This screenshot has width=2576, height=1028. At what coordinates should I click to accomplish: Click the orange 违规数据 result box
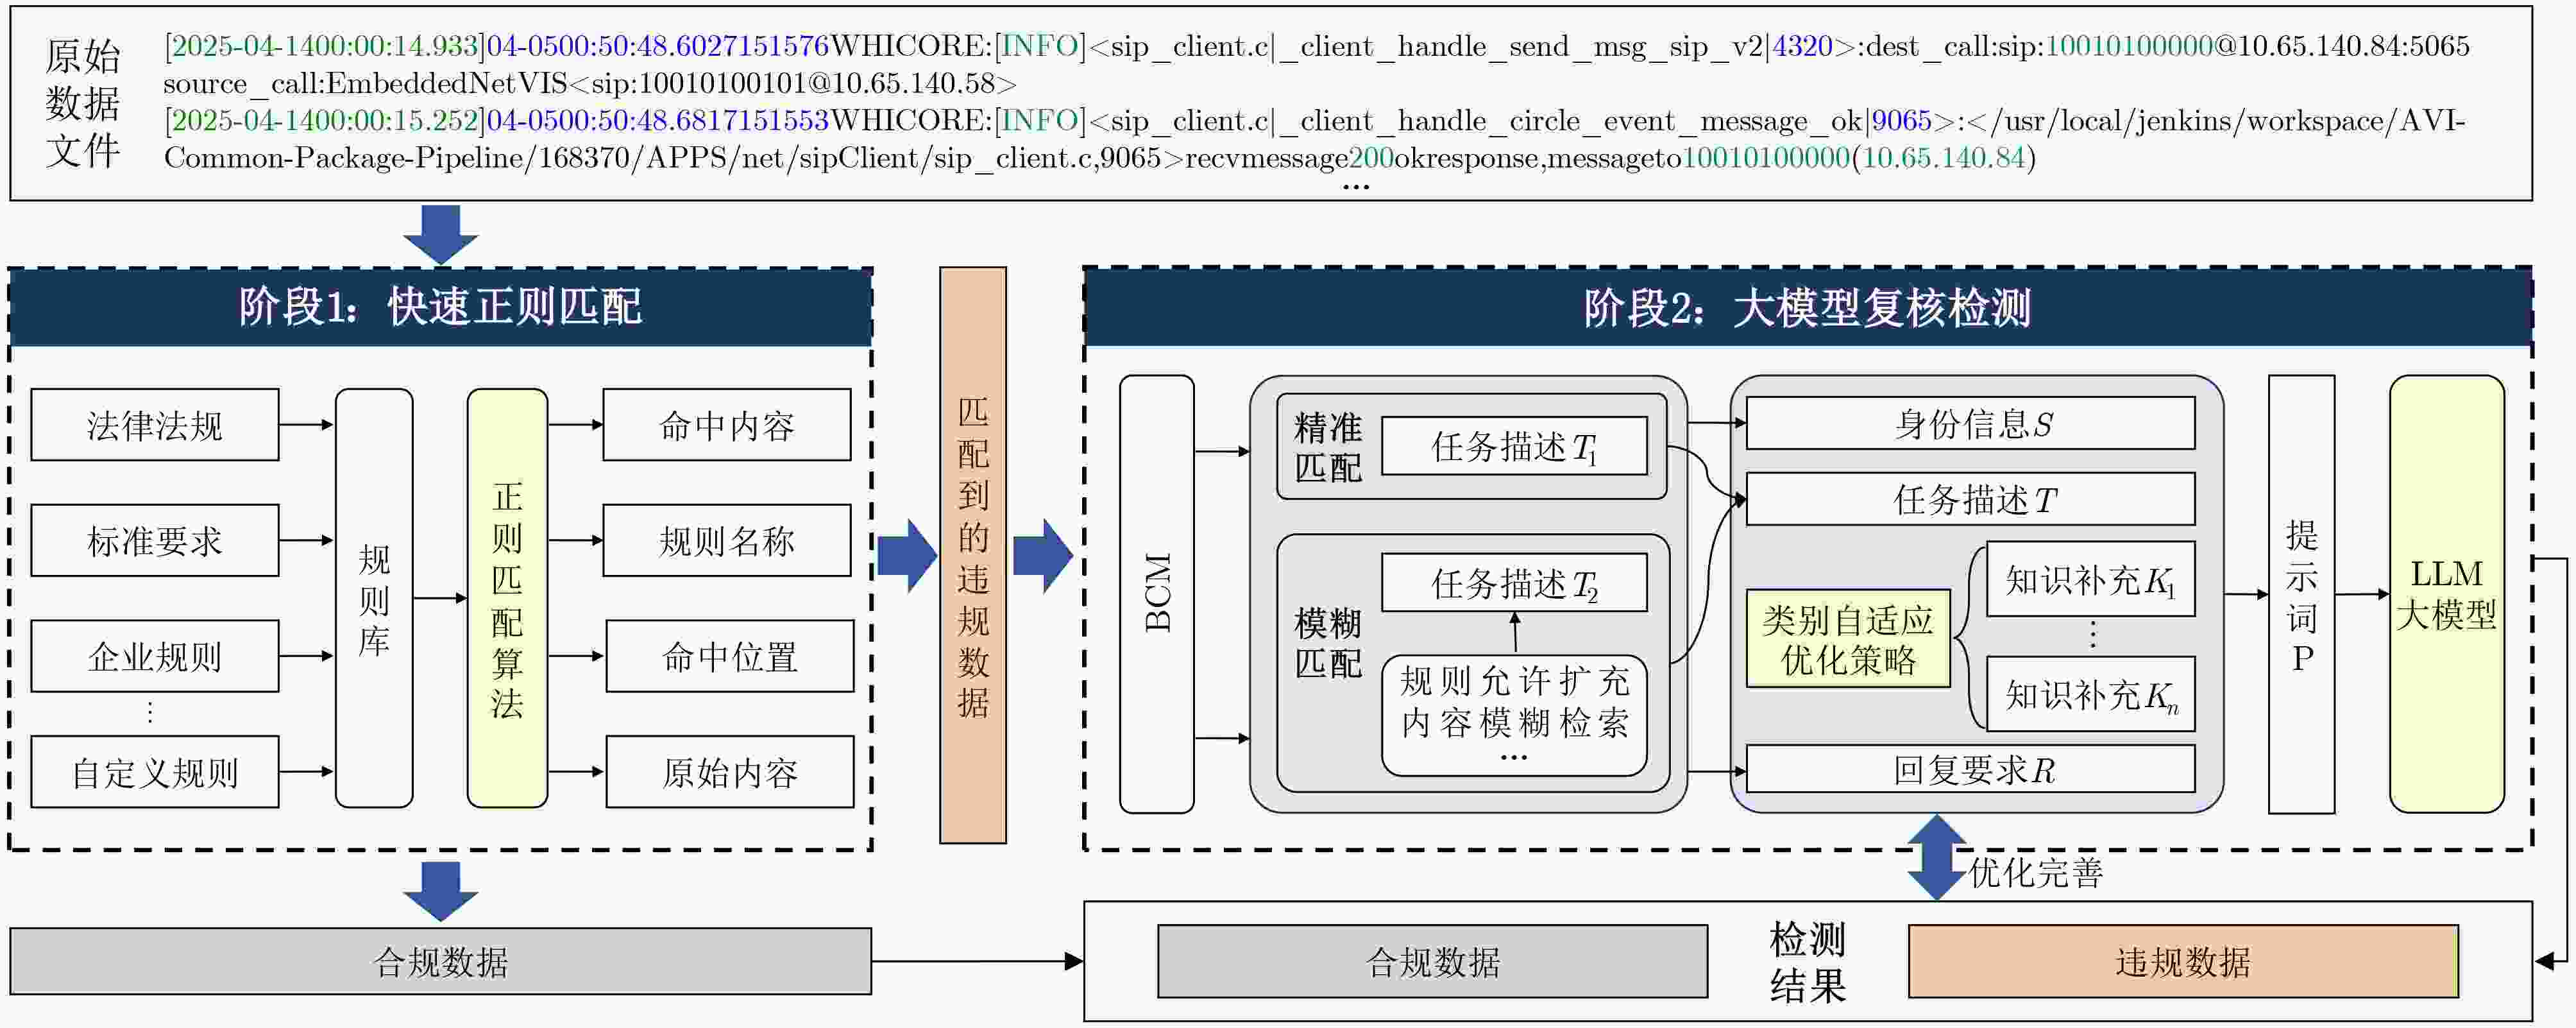coord(2183,962)
